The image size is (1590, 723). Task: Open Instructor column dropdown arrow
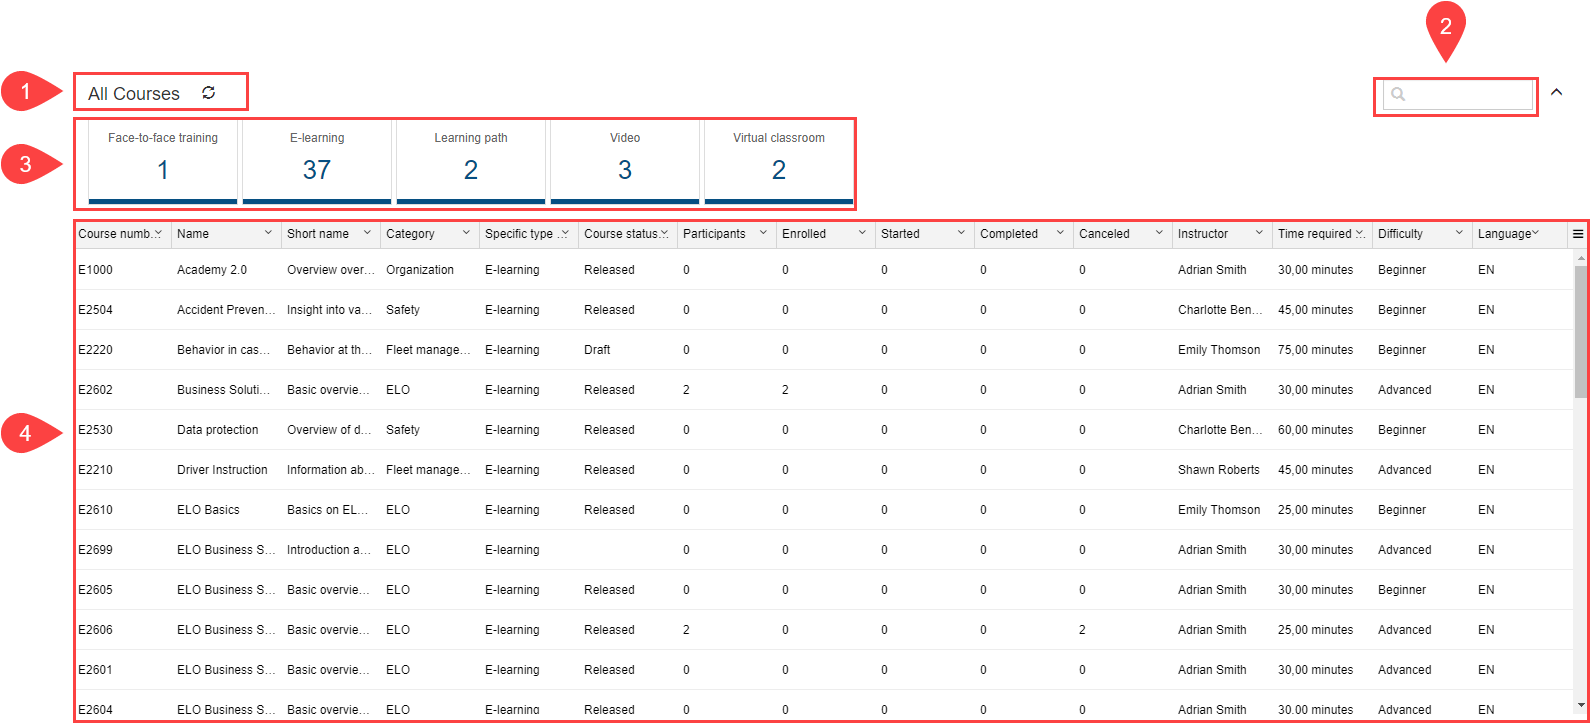[1259, 233]
